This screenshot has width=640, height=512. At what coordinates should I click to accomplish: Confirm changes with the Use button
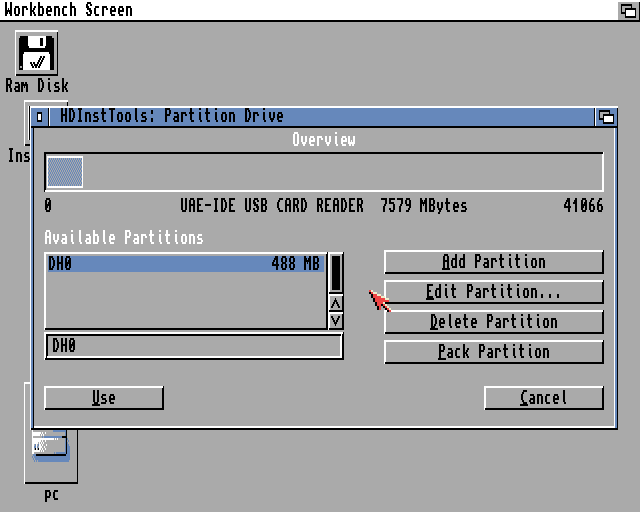(x=104, y=398)
